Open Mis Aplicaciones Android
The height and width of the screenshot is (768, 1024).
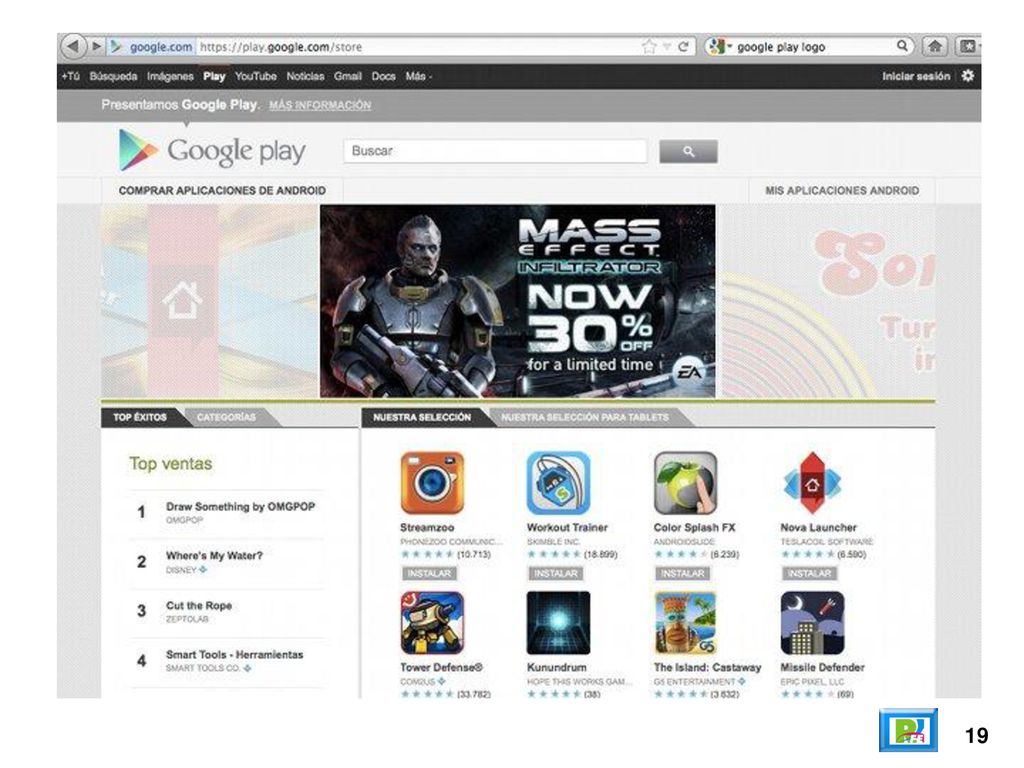[x=842, y=191]
